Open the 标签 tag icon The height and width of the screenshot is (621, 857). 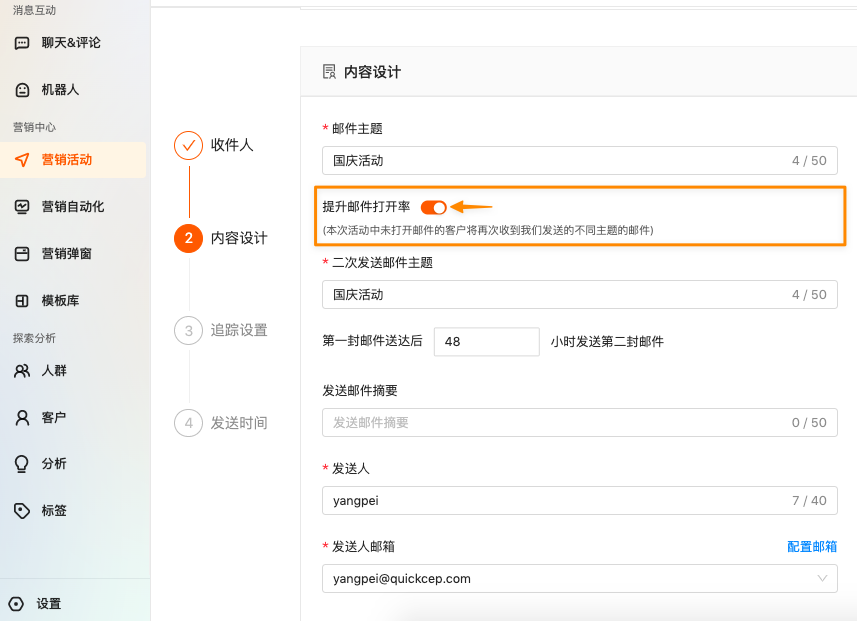(x=22, y=511)
